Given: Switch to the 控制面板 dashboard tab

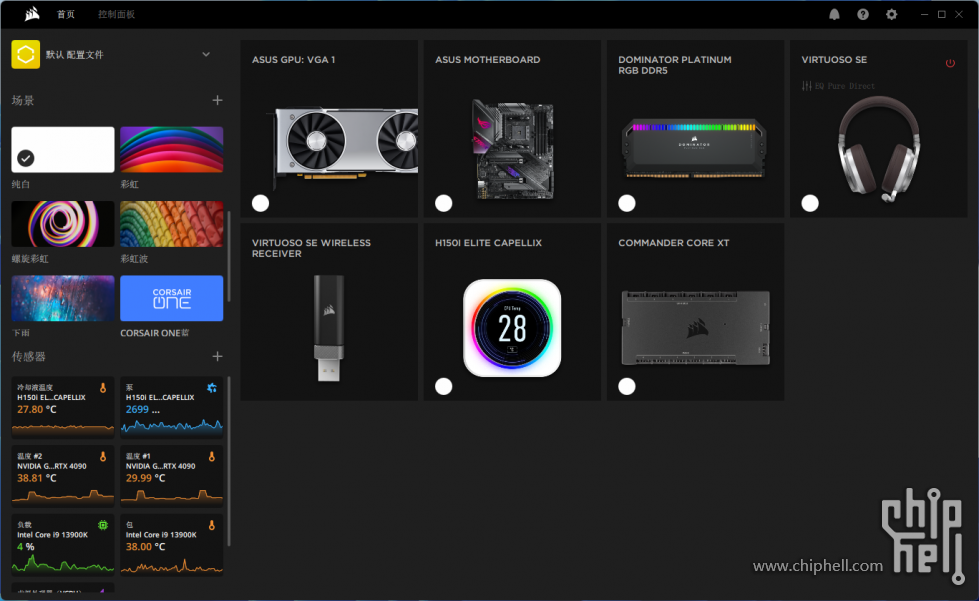Looking at the screenshot, I should click(x=116, y=14).
